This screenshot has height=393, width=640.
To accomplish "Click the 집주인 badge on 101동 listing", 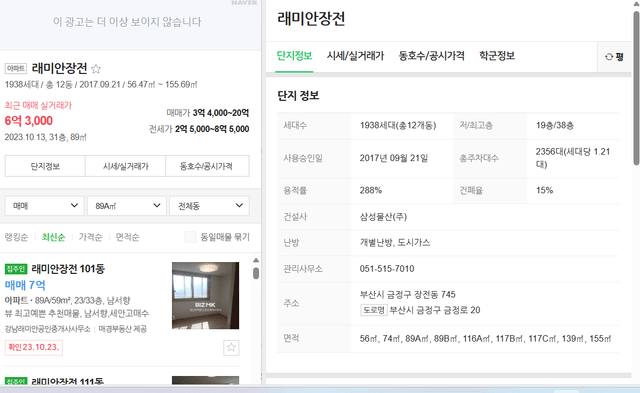I will click(16, 269).
